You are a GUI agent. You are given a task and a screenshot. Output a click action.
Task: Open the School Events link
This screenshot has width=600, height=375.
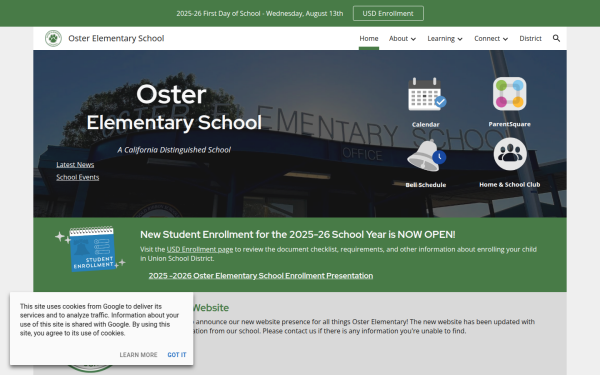tap(78, 177)
